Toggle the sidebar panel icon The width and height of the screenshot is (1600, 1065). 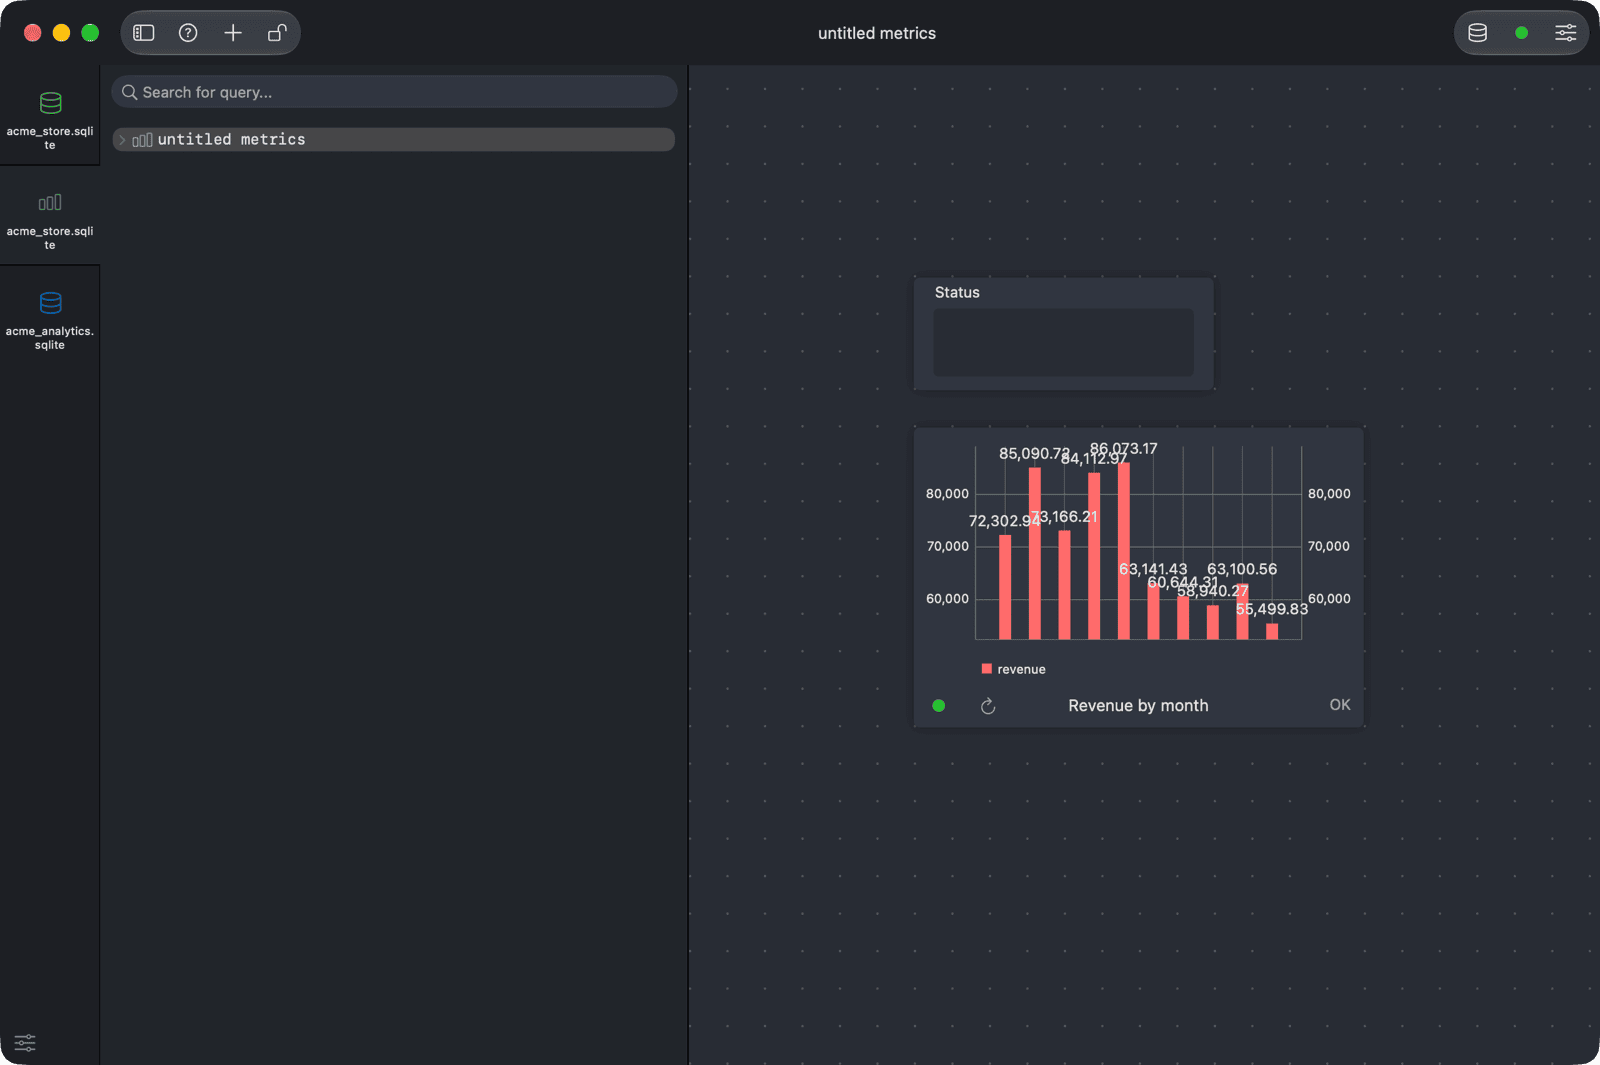[x=144, y=33]
